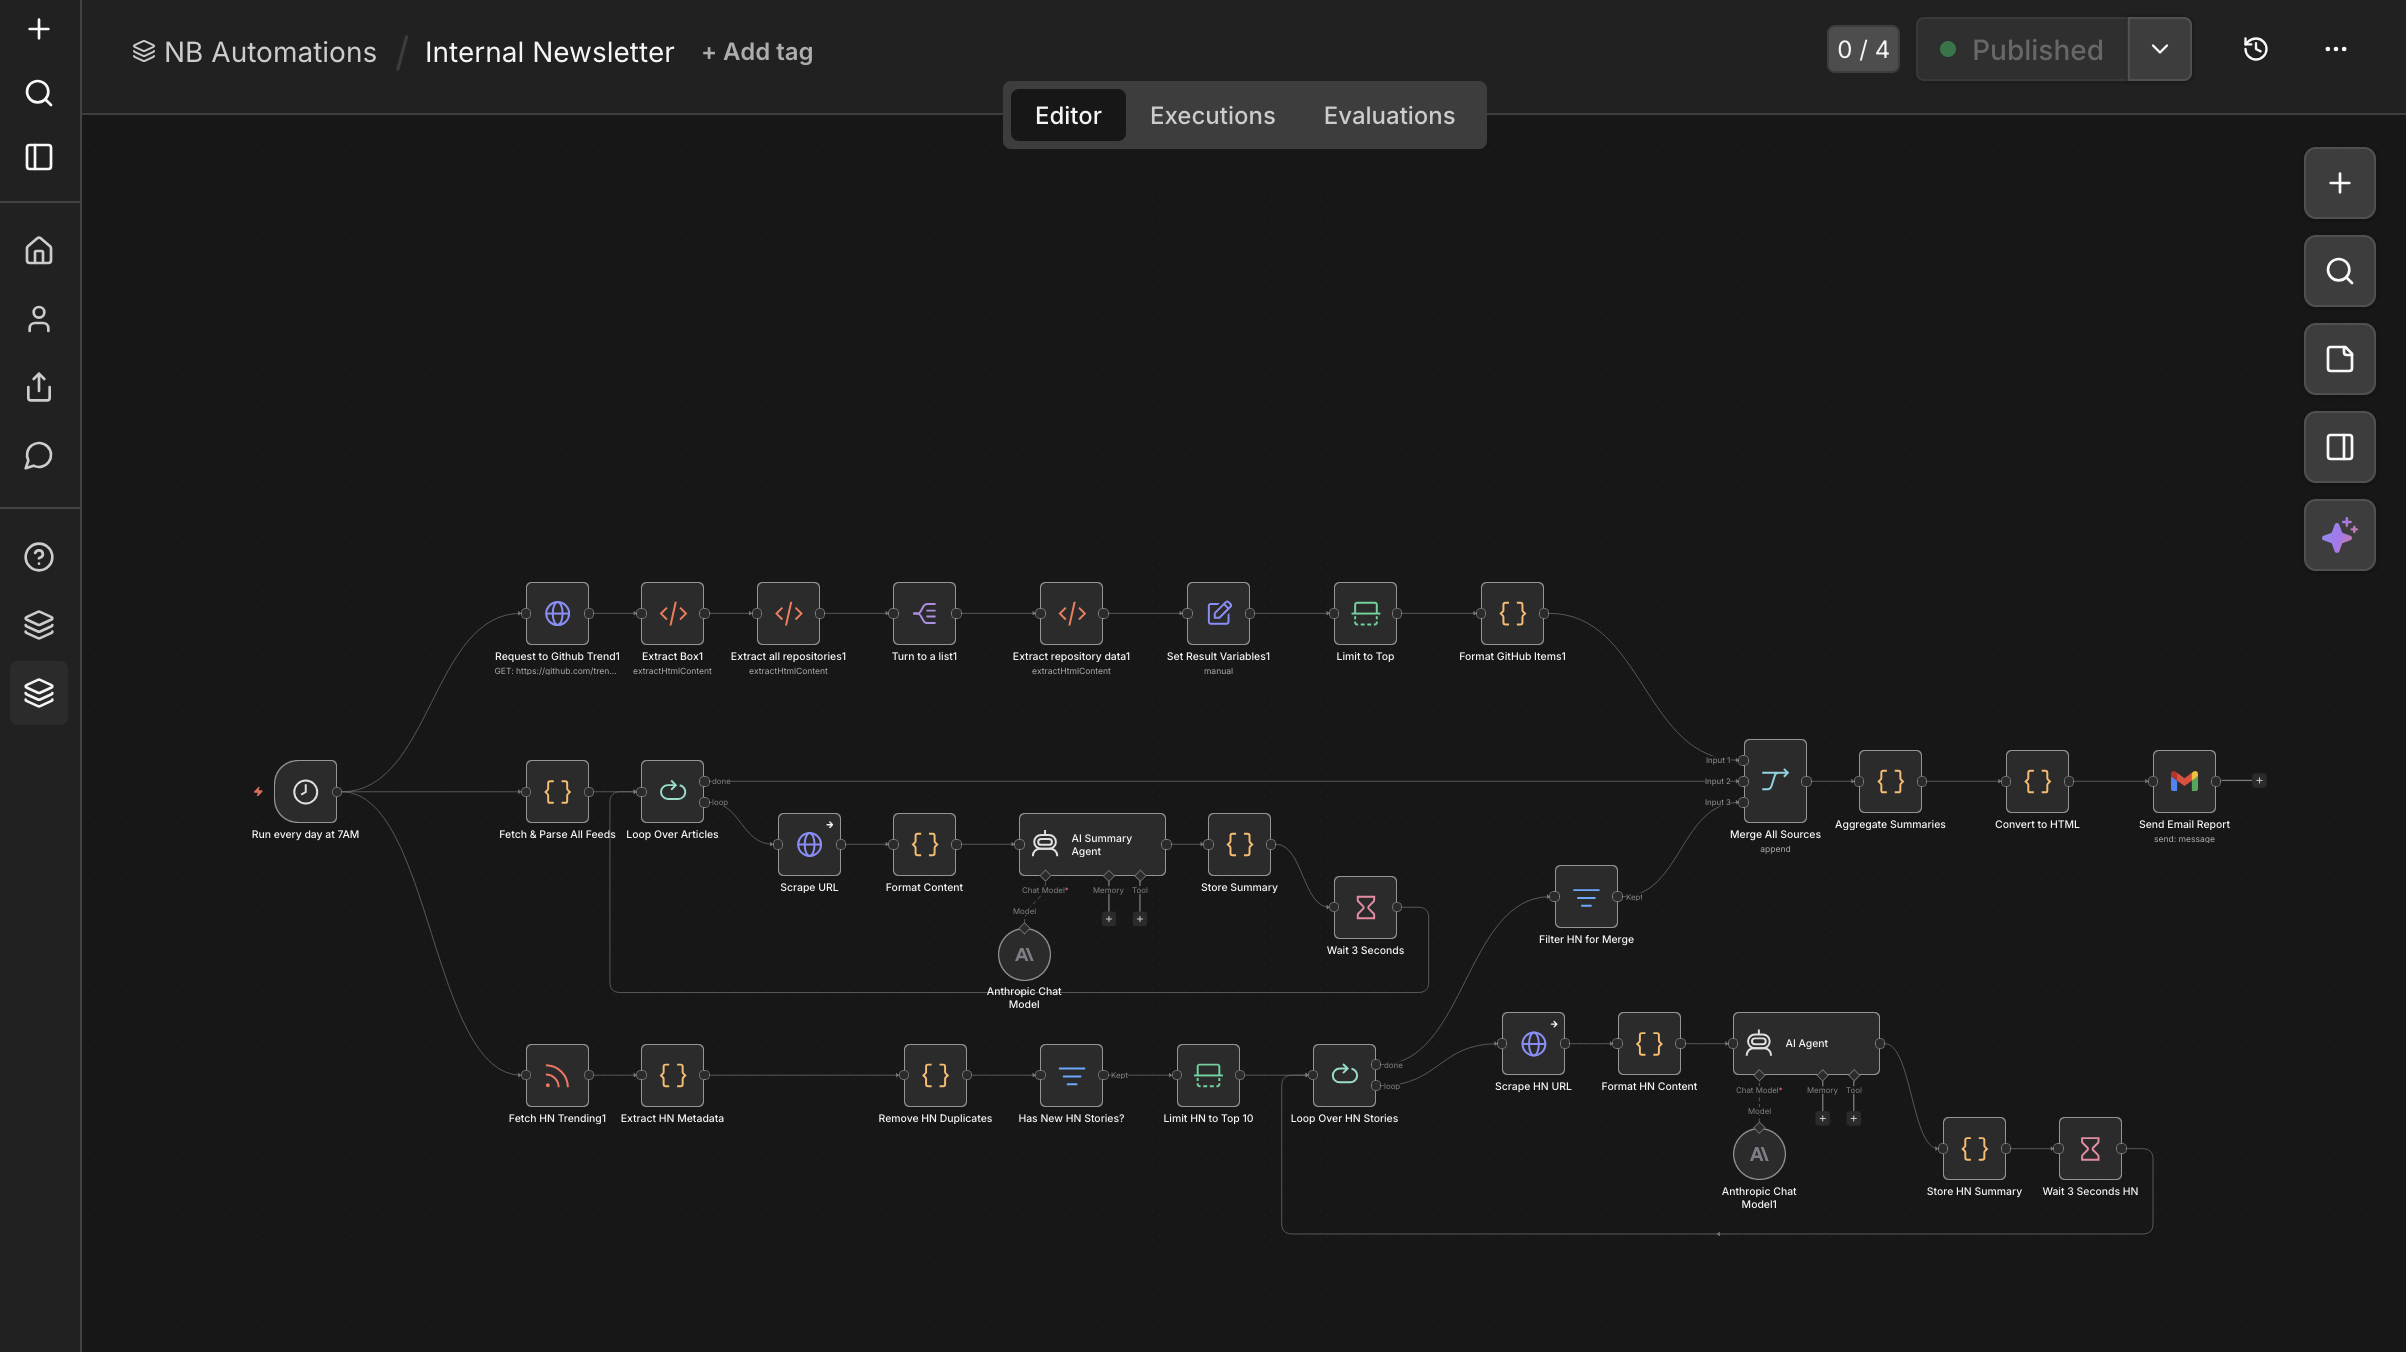Open the workflow options ellipsis menu
This screenshot has height=1352, width=2406.
(x=2335, y=48)
